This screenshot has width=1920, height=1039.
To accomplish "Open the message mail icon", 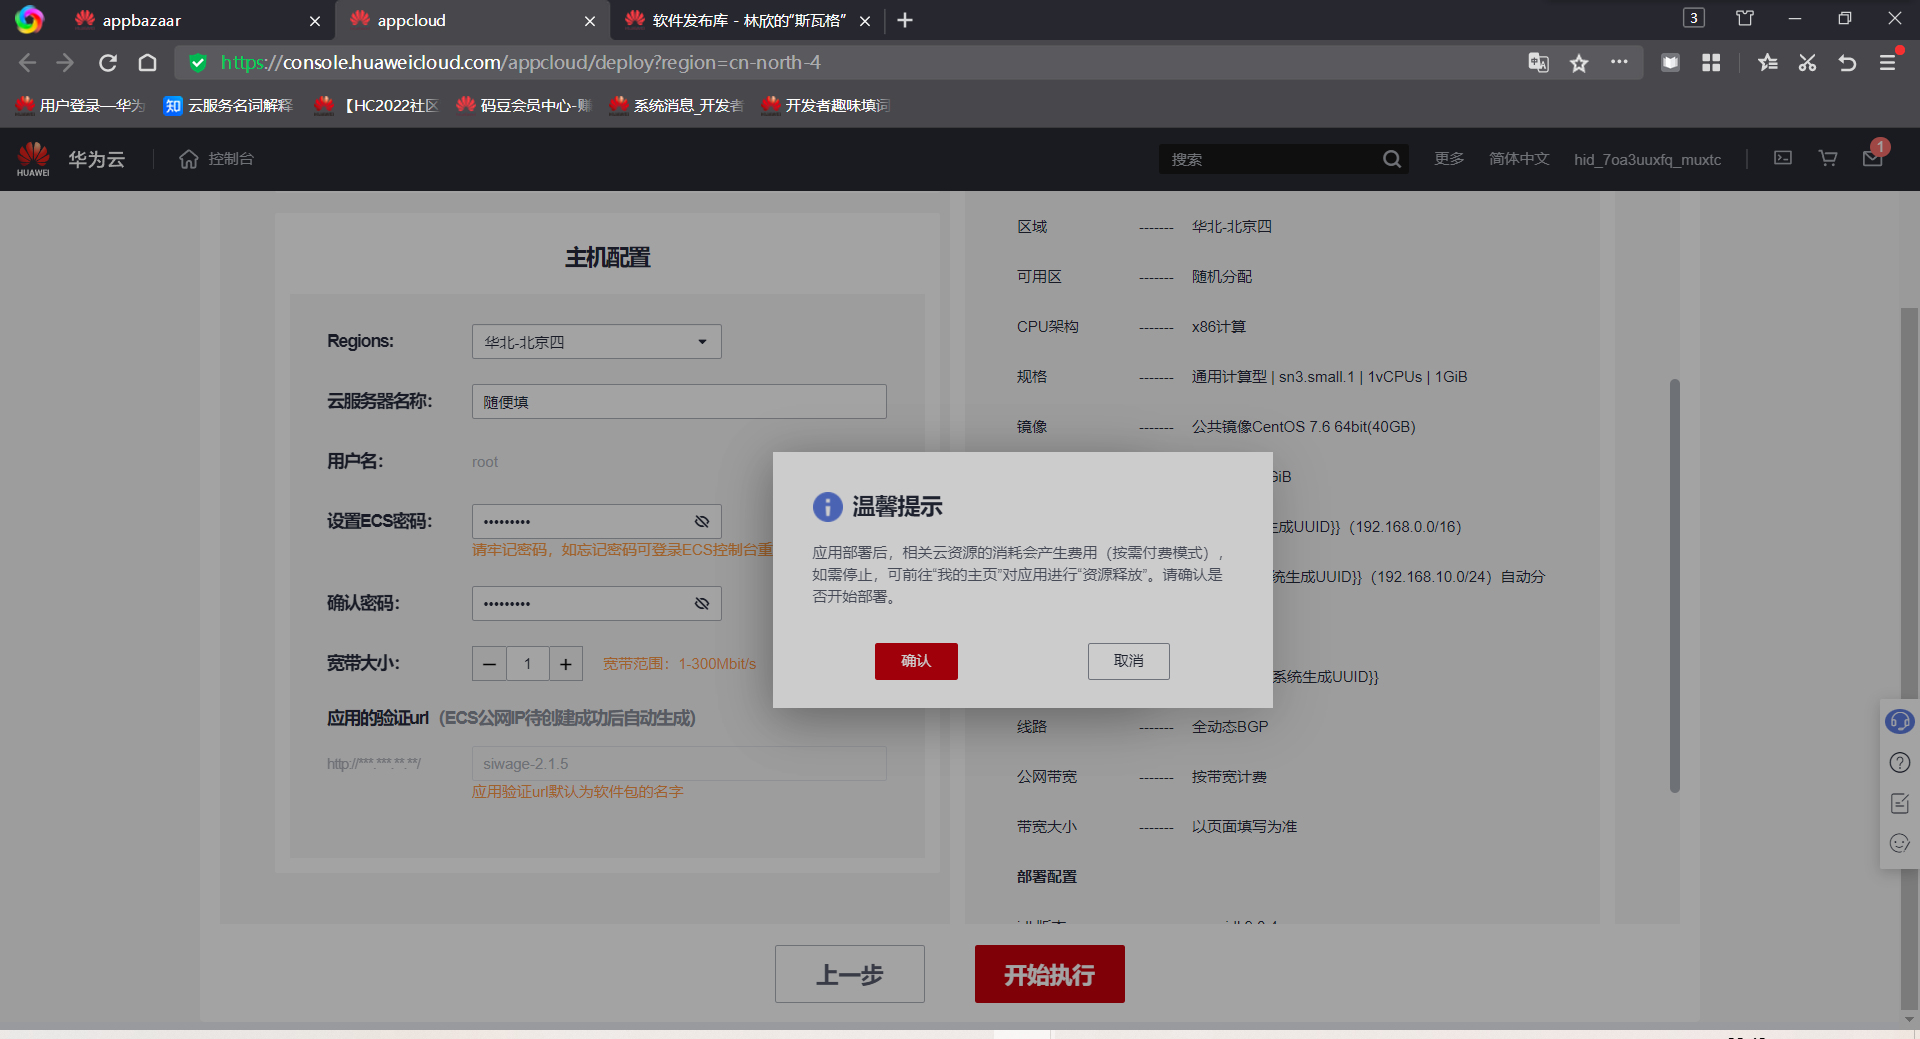I will [1873, 158].
